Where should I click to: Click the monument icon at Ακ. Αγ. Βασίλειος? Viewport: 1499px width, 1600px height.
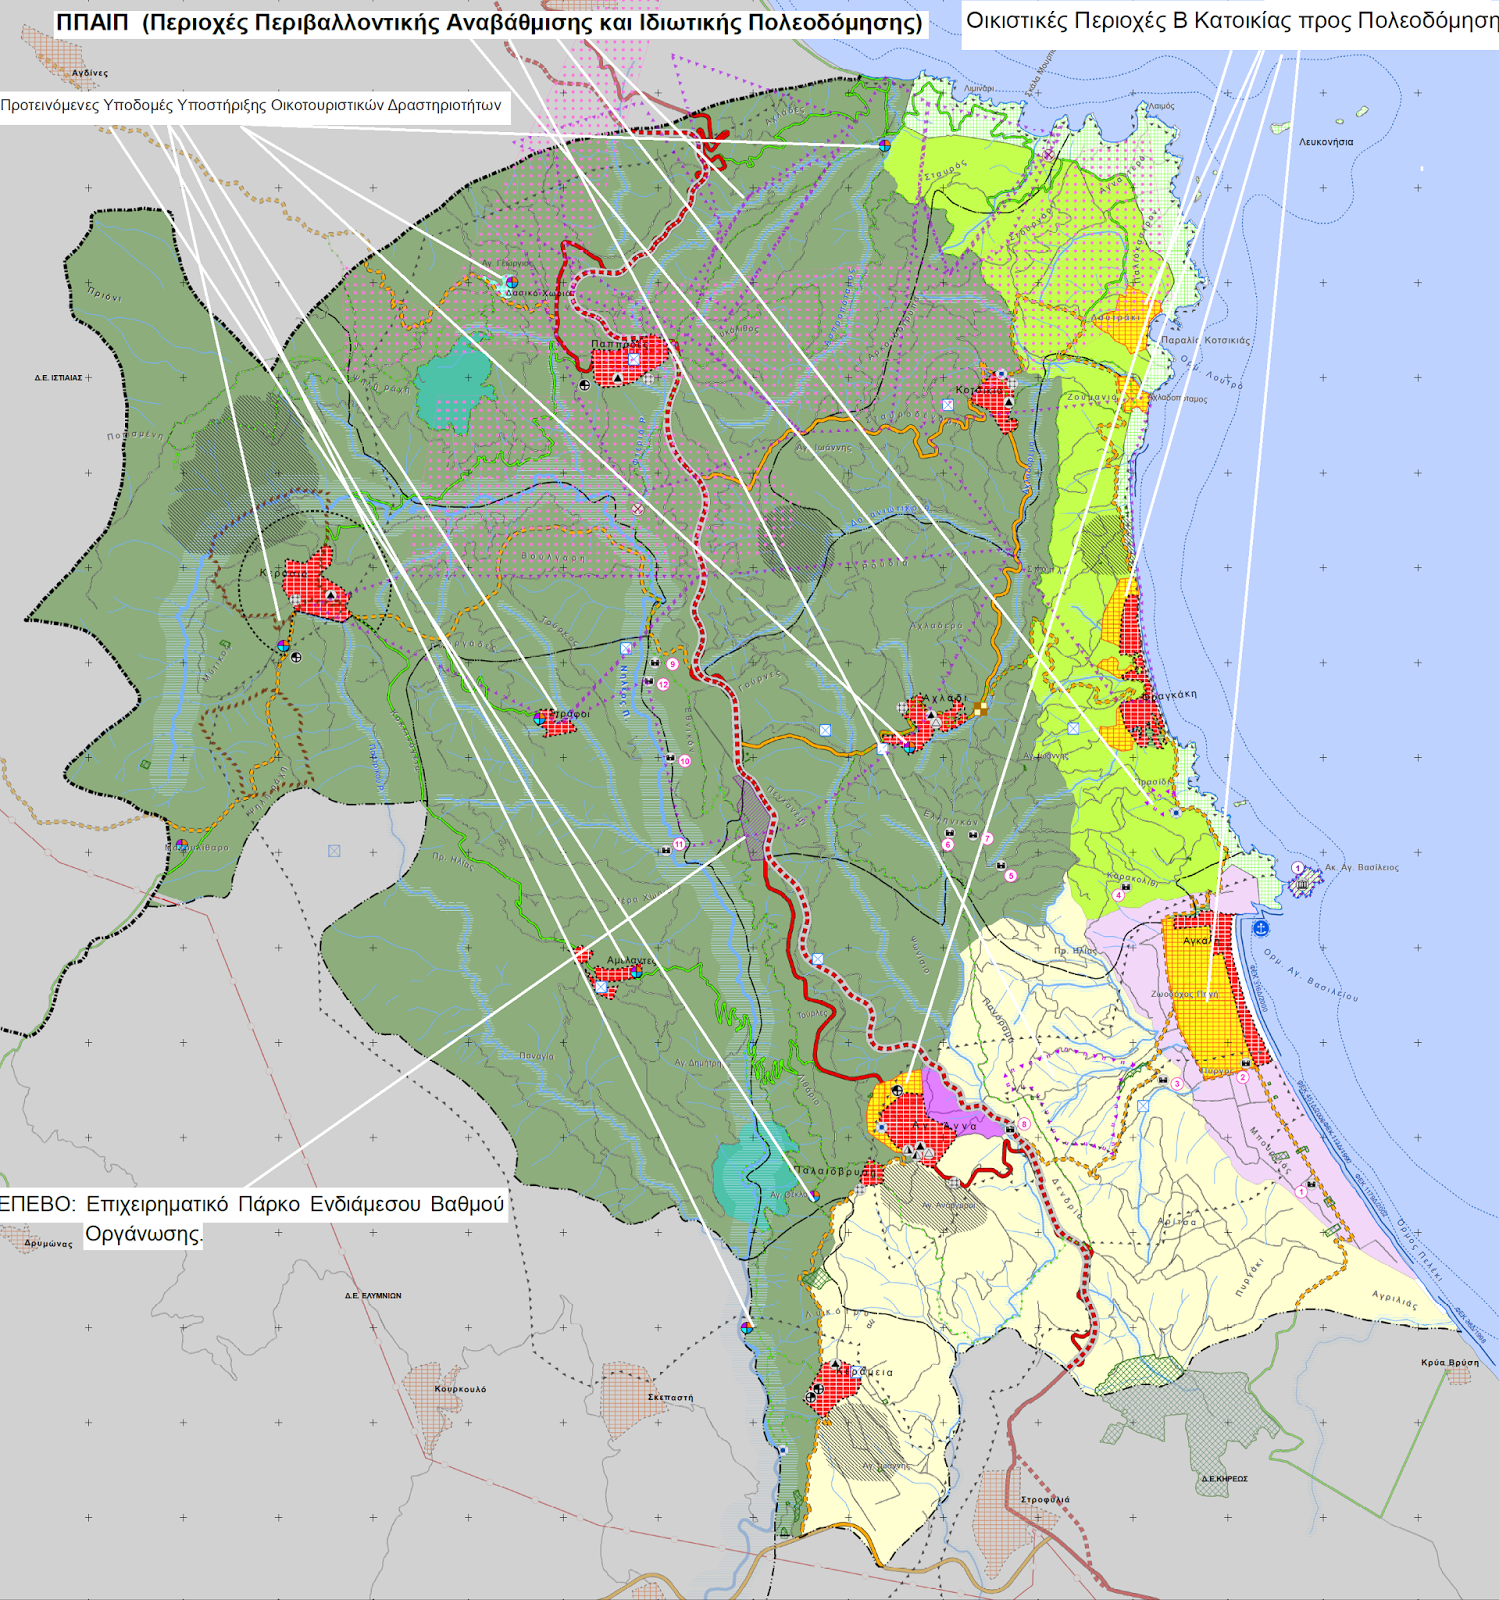coord(1302,883)
